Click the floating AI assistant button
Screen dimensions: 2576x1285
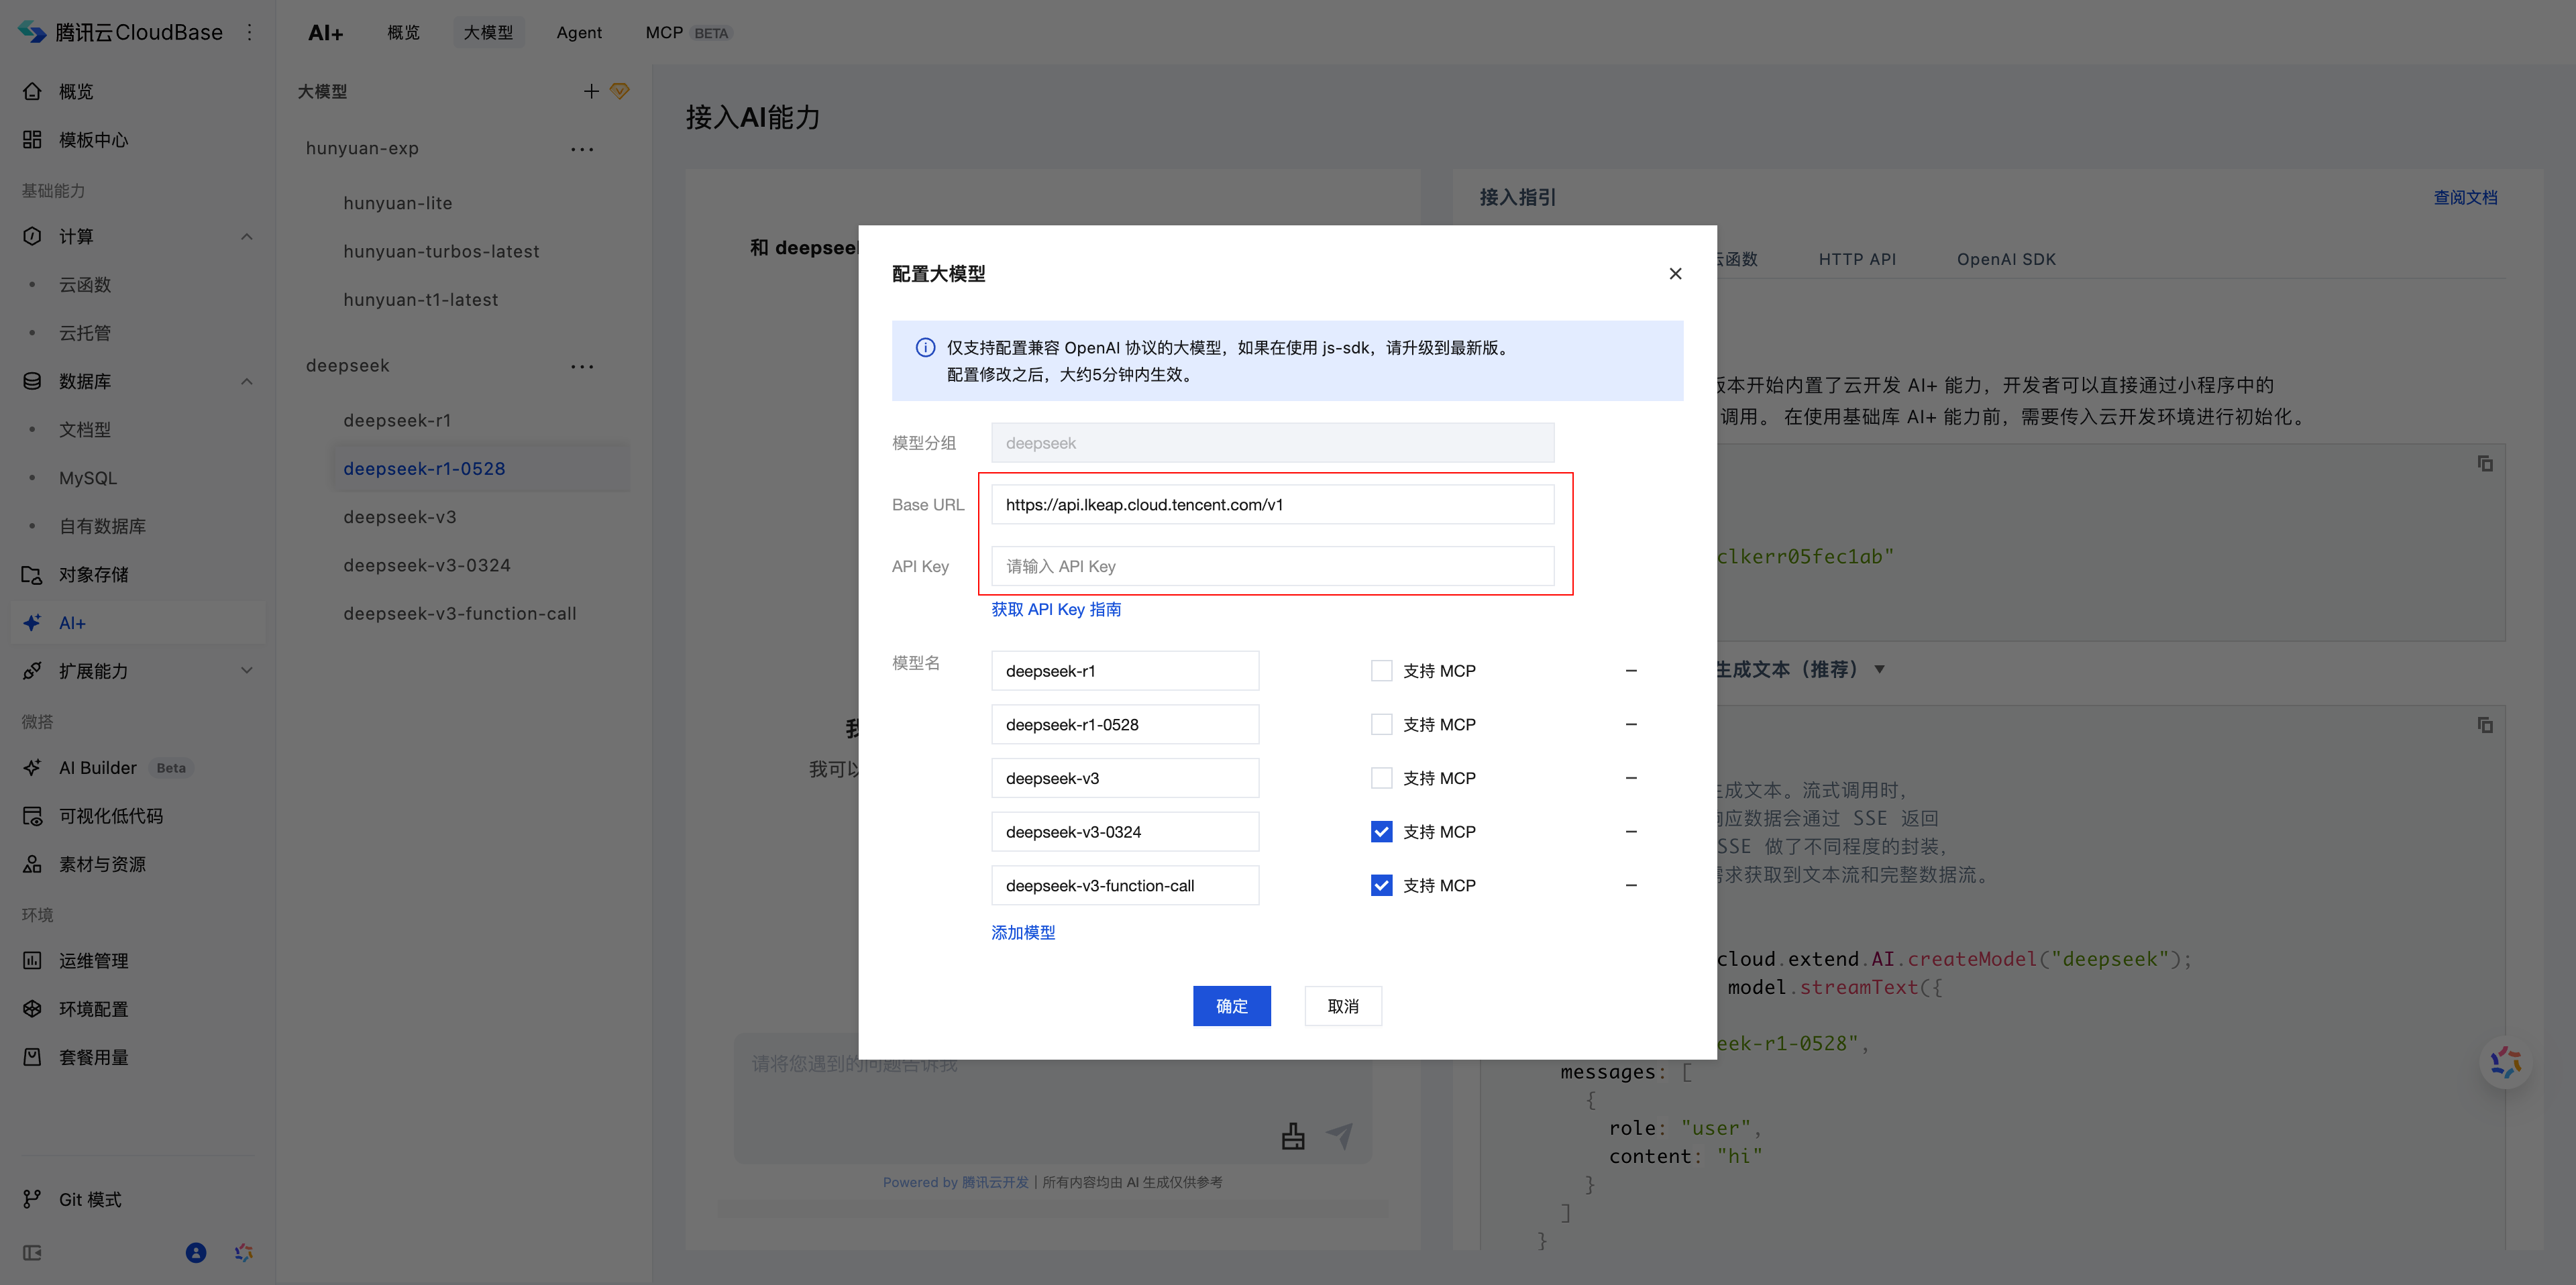pyautogui.click(x=2505, y=1062)
